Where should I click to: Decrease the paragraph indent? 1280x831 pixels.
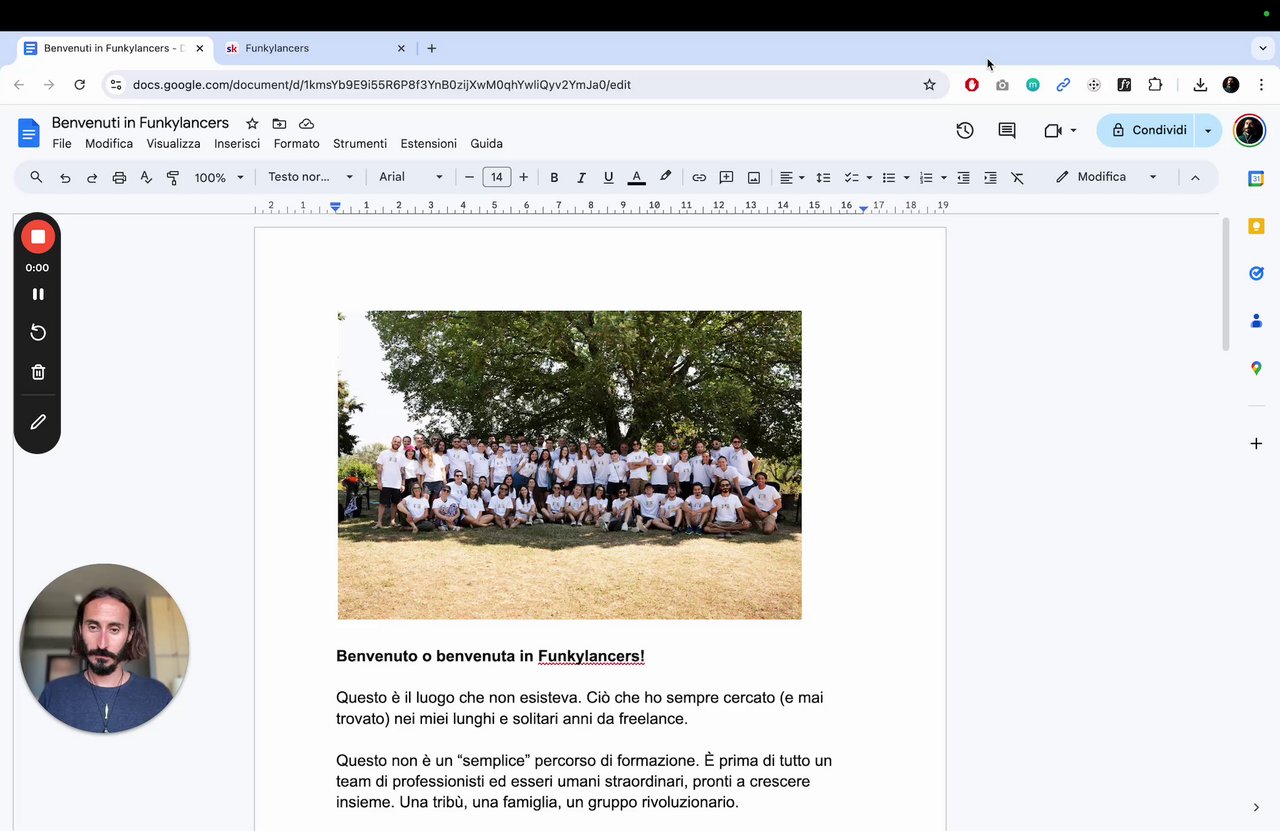click(x=963, y=177)
